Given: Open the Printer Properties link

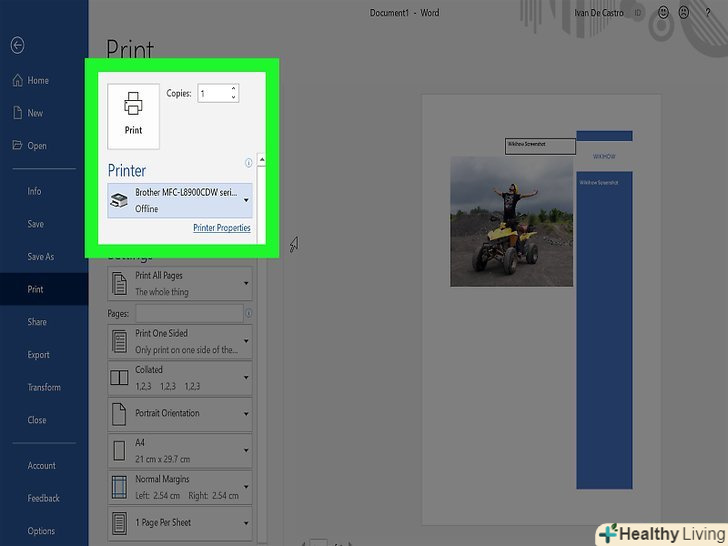Looking at the screenshot, I should 222,228.
